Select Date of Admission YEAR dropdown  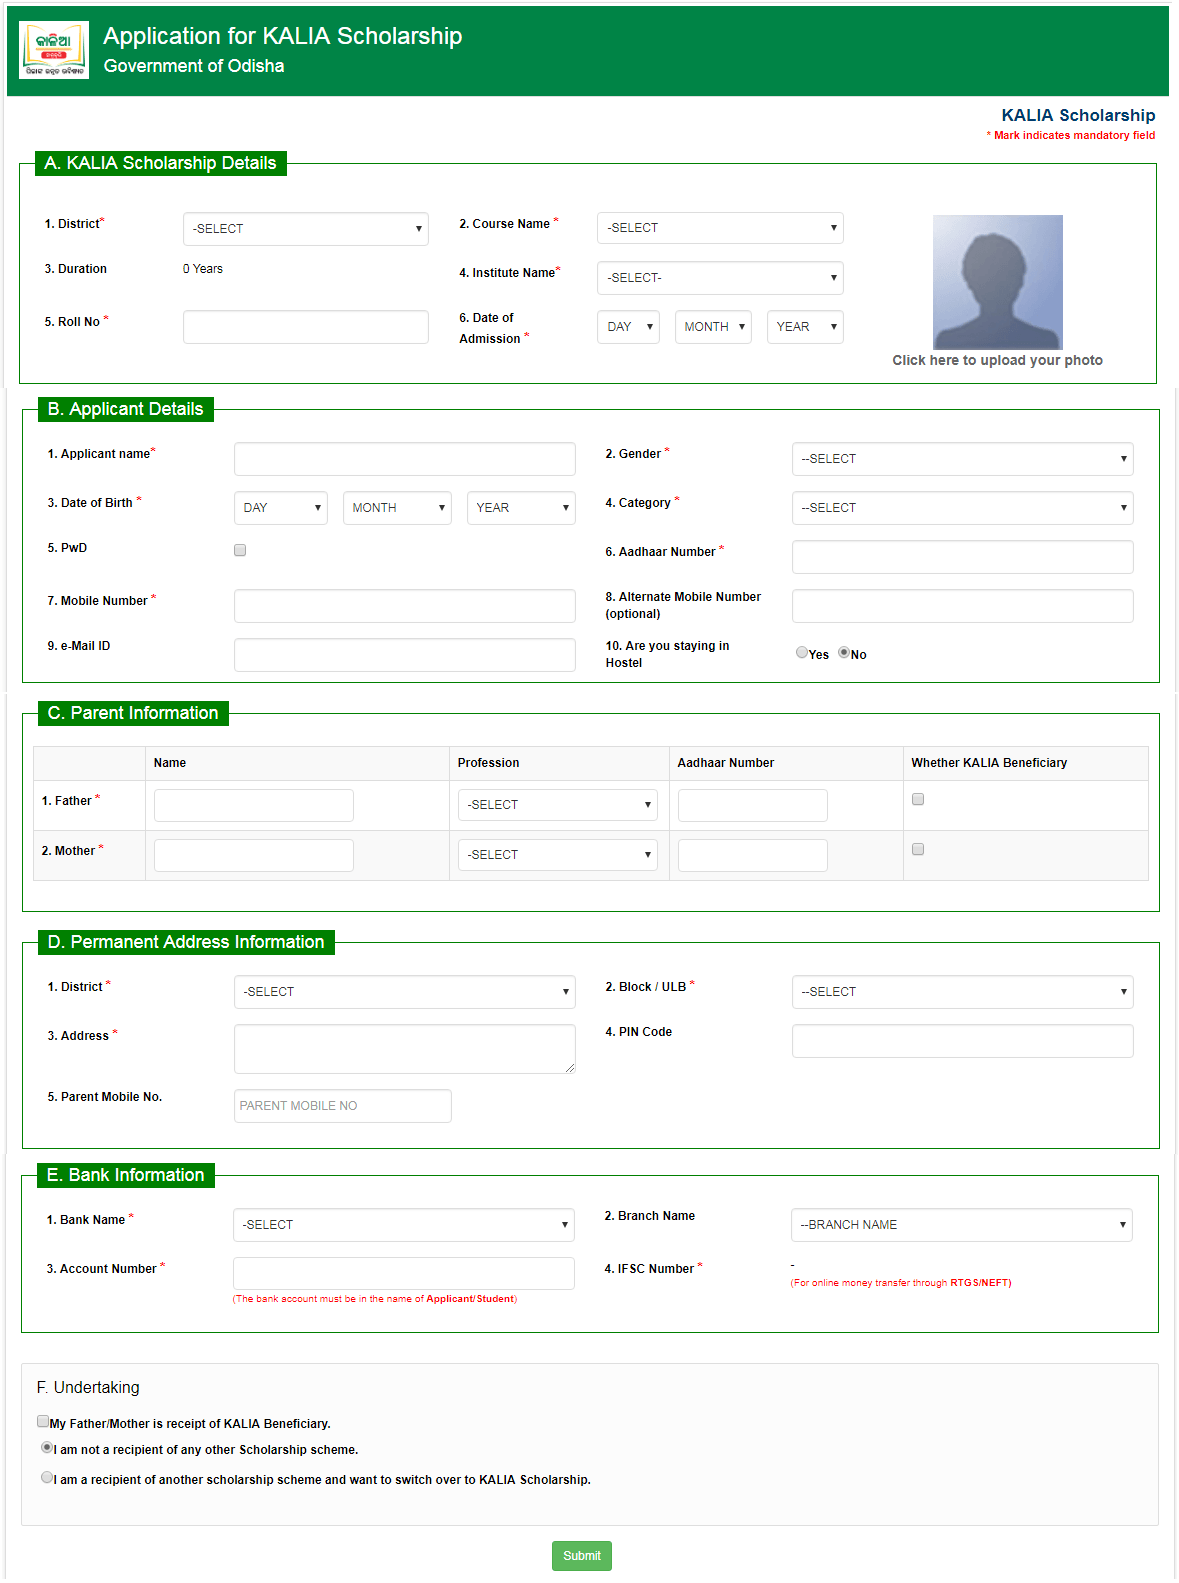[x=805, y=327]
